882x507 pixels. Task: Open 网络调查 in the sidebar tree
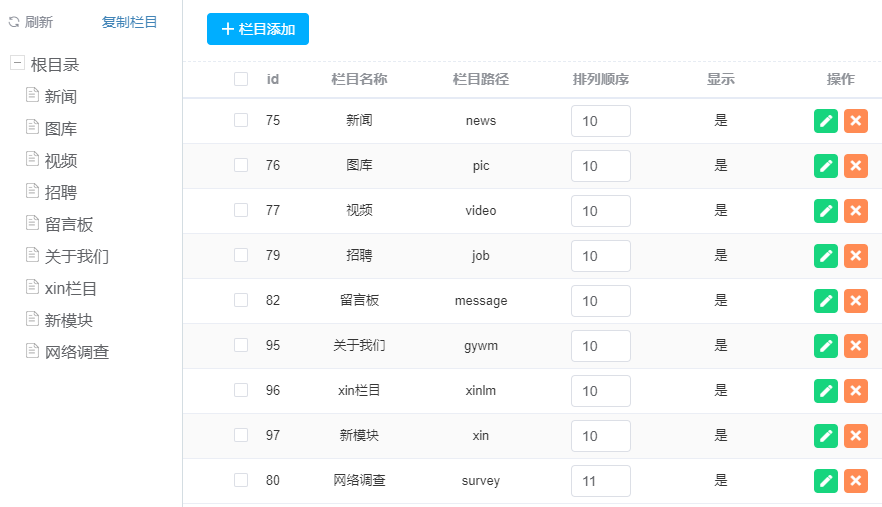click(x=77, y=353)
